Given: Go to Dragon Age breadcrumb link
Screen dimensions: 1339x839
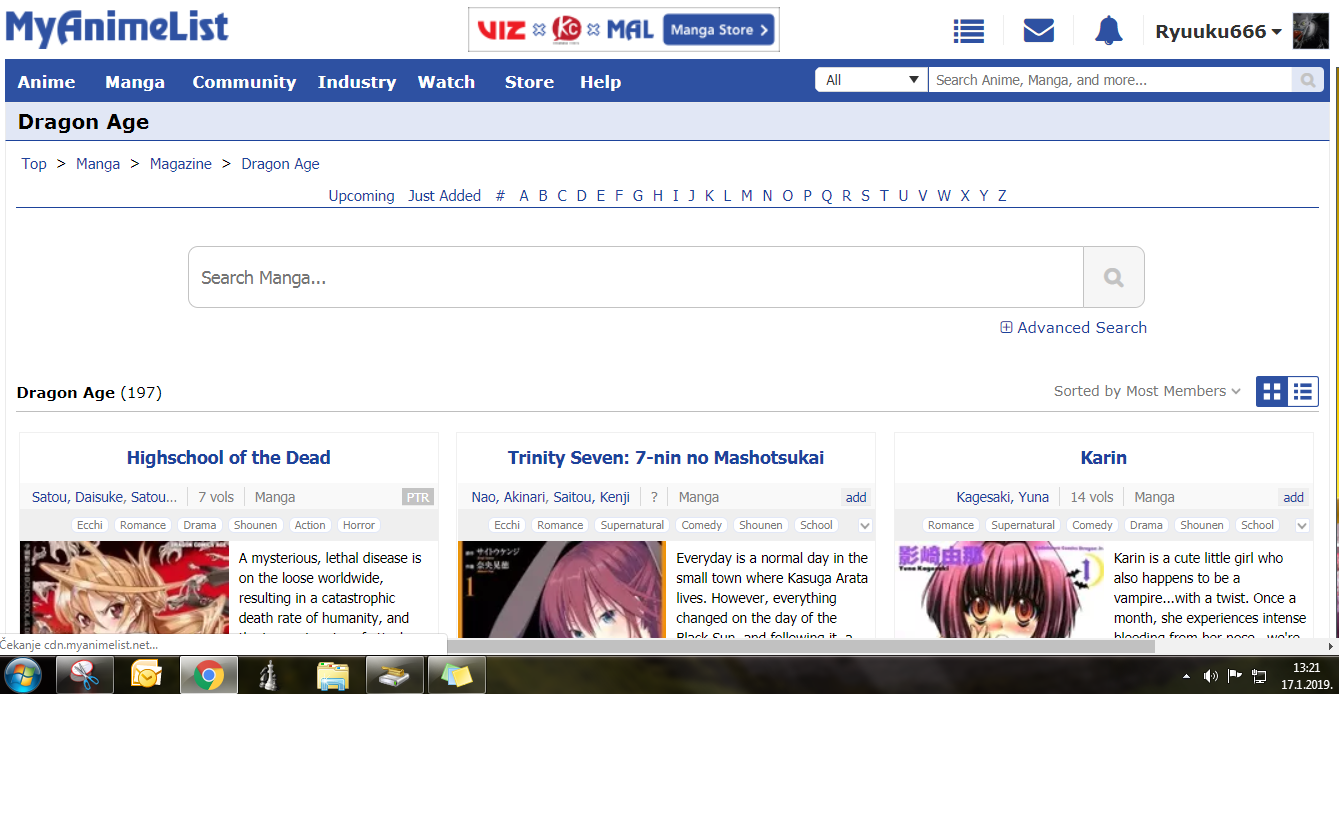Looking at the screenshot, I should [280, 164].
